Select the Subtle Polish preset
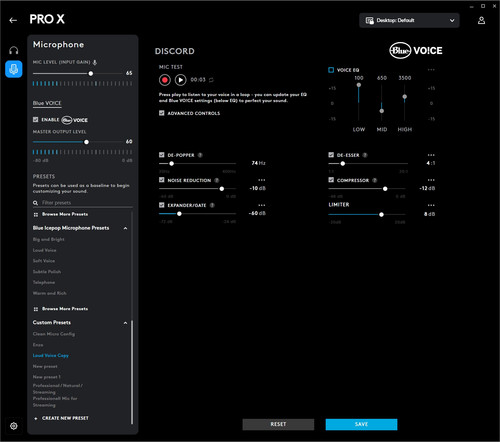The width and height of the screenshot is (500, 442). [47, 272]
